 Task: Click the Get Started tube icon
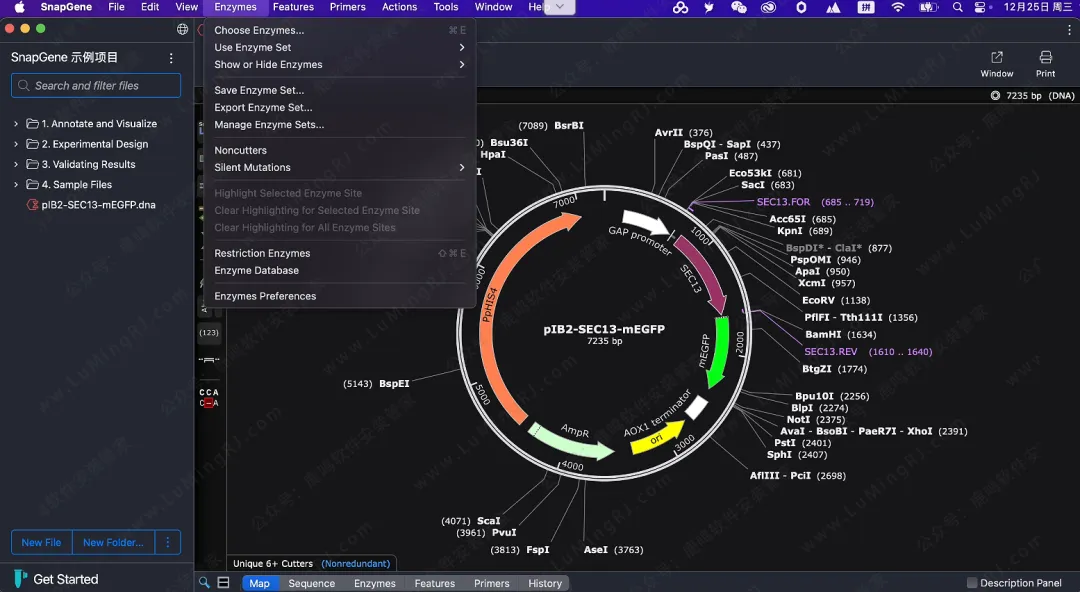pos(21,579)
